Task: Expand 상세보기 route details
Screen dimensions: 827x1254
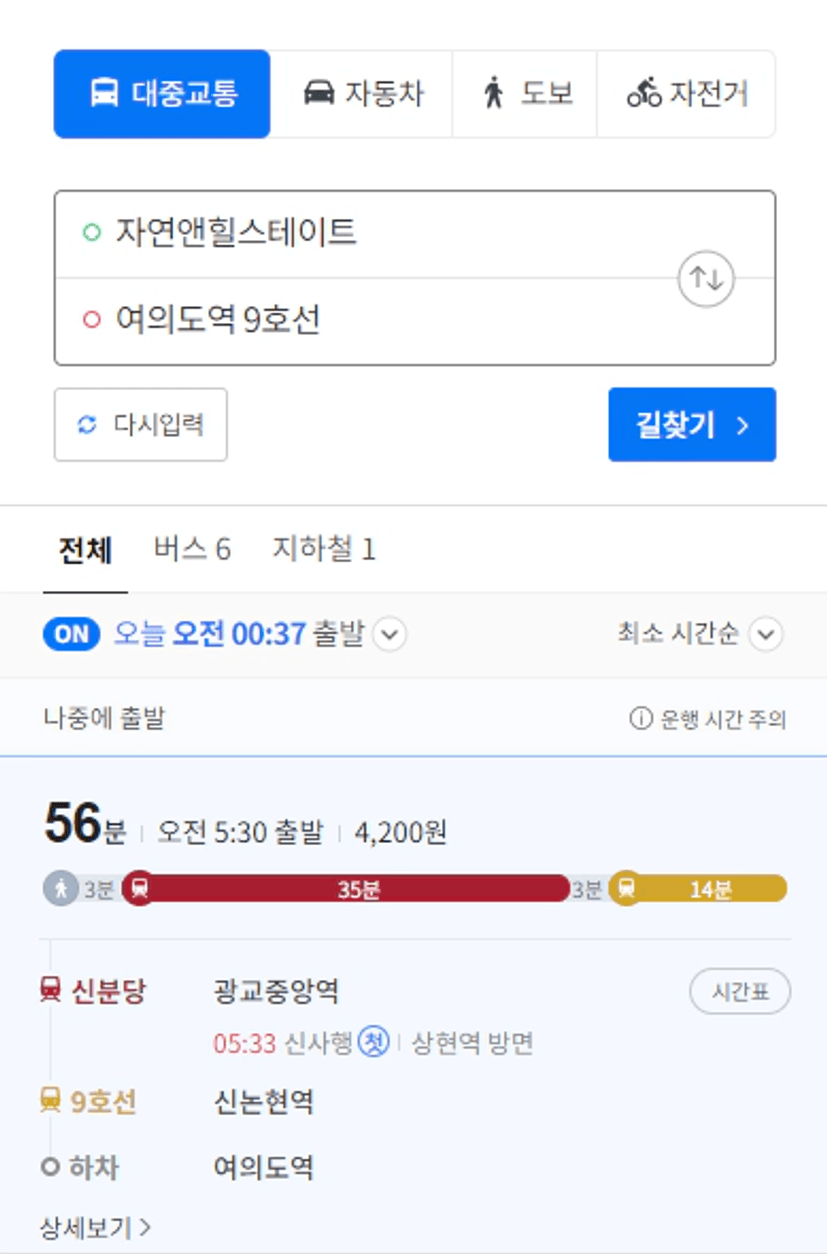Action: click(96, 1227)
